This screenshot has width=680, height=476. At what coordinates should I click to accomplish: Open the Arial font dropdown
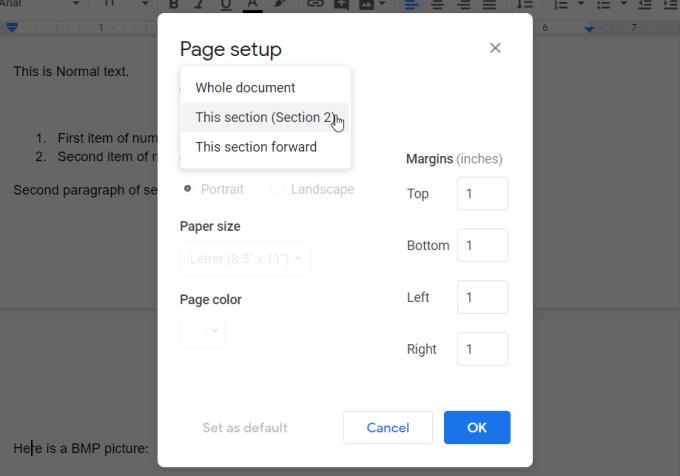point(40,5)
